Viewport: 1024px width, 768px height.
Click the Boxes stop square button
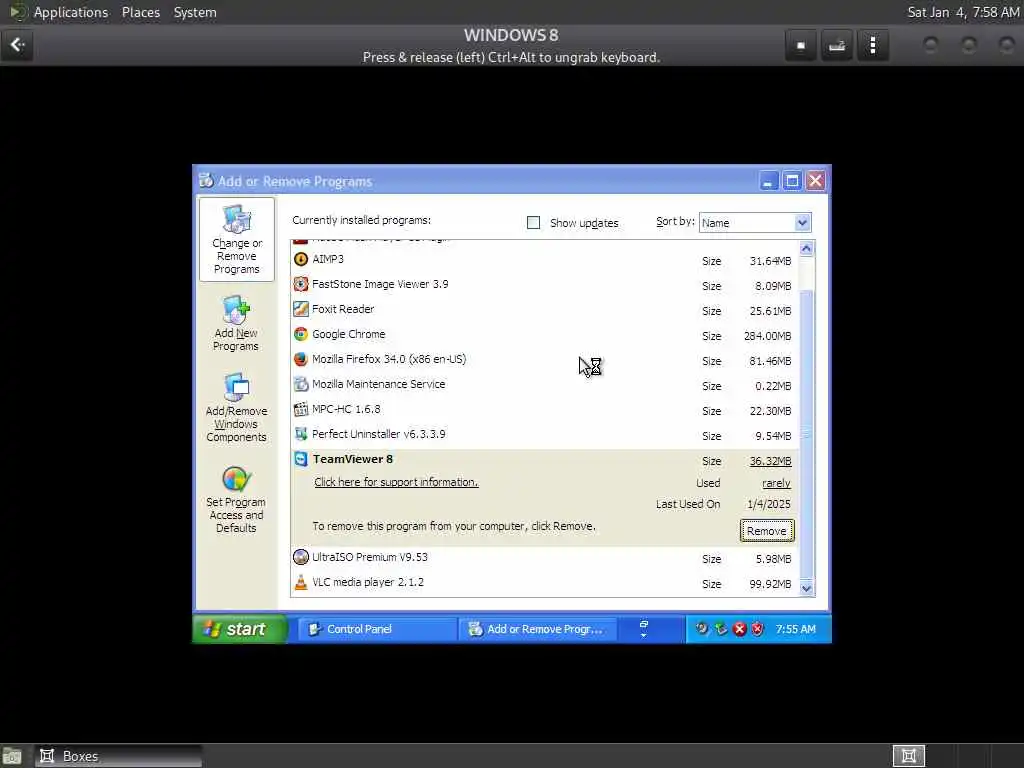coord(801,45)
